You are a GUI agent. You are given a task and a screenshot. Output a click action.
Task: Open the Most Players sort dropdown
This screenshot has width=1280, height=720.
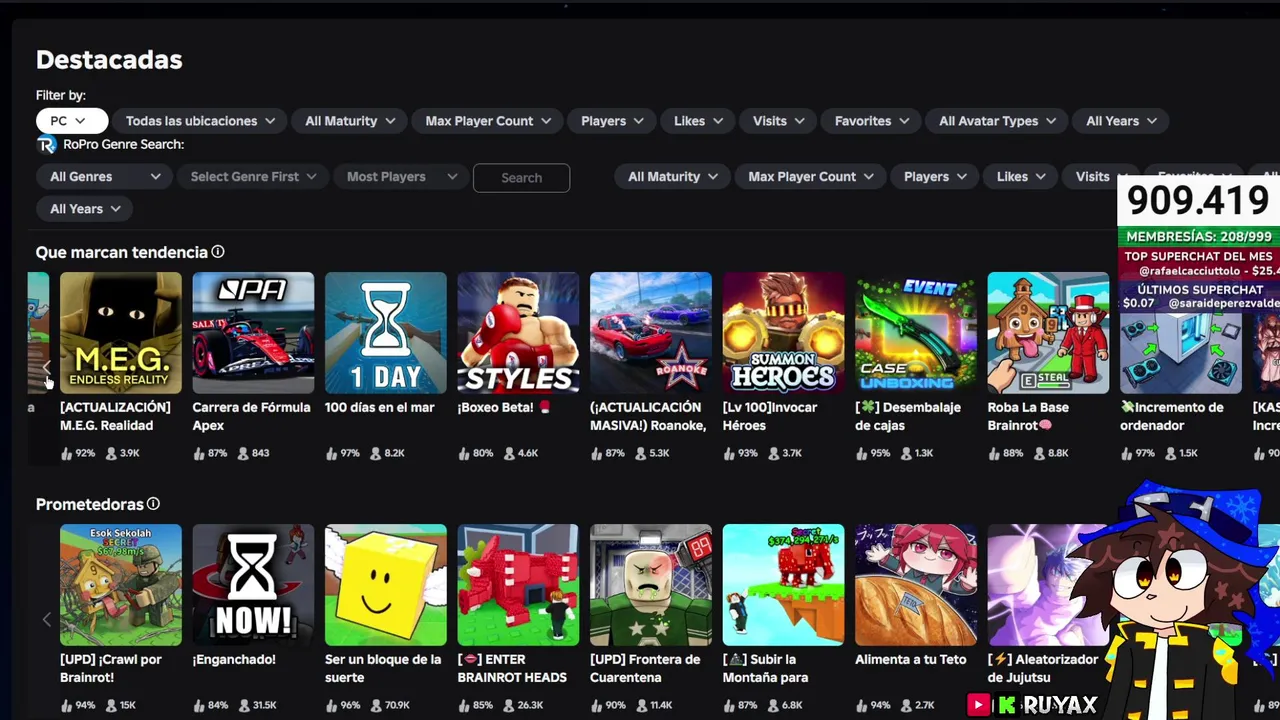pyautogui.click(x=401, y=177)
